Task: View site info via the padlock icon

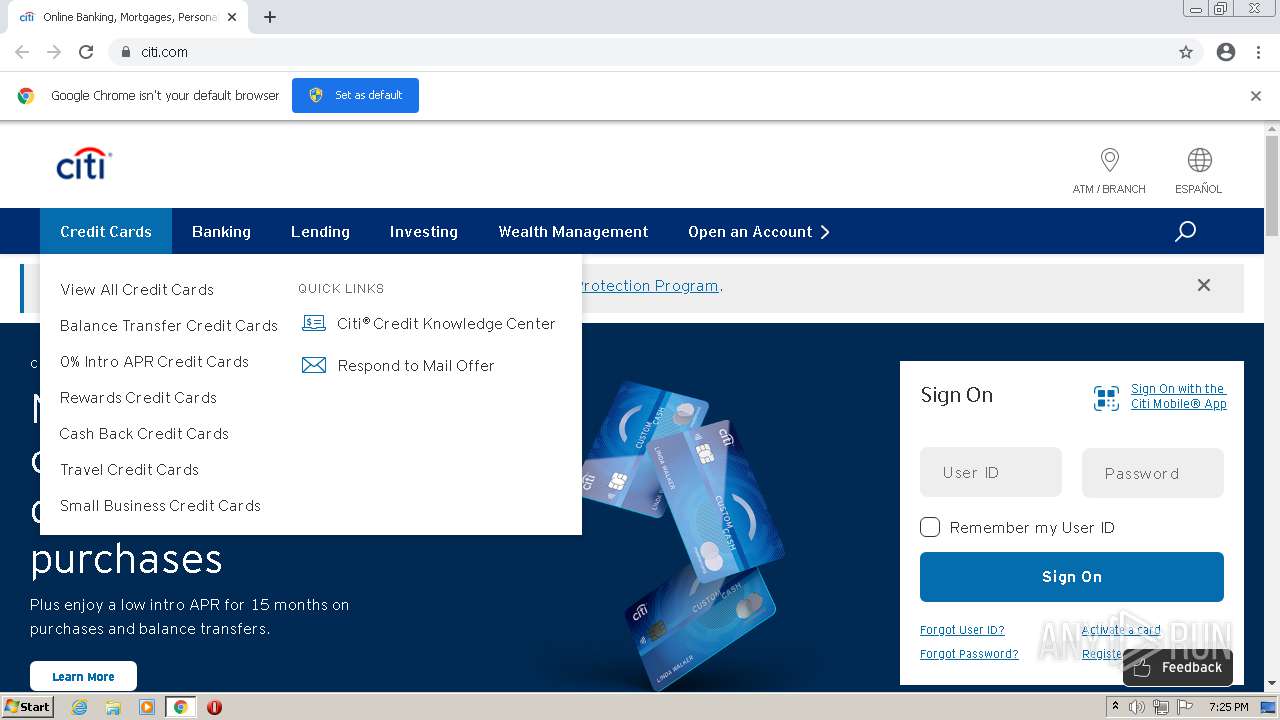Action: 125,52
